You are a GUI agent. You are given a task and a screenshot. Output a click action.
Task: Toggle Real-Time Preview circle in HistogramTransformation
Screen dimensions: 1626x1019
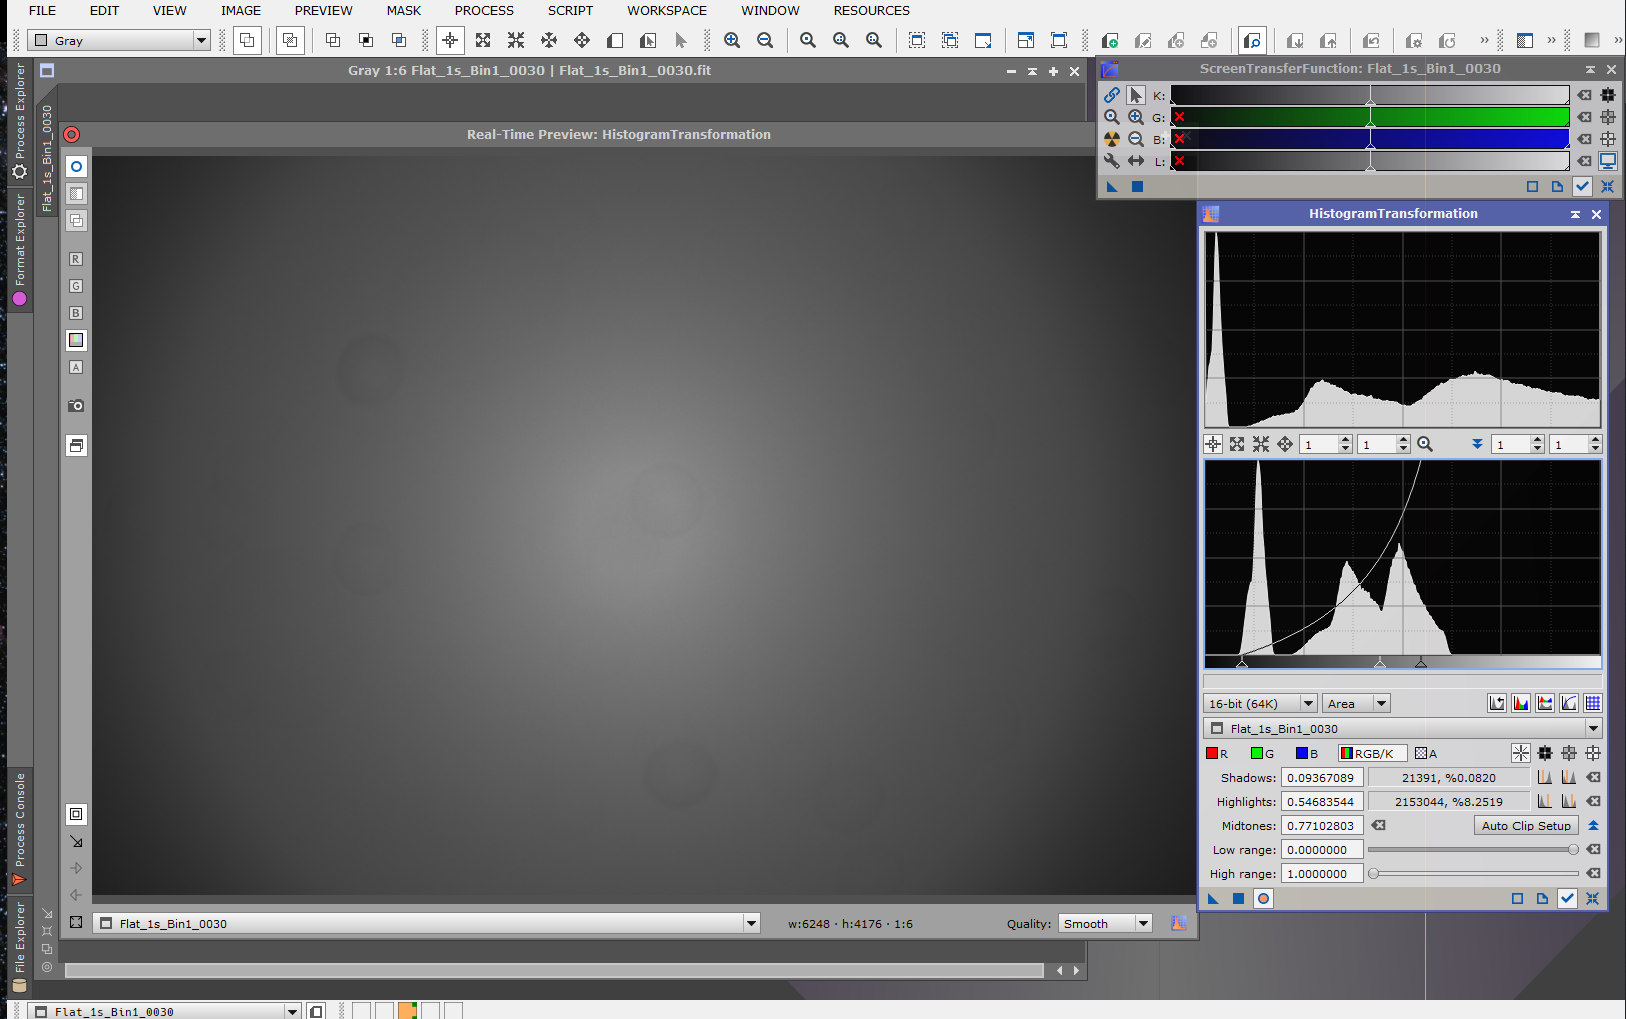[x=1264, y=898]
